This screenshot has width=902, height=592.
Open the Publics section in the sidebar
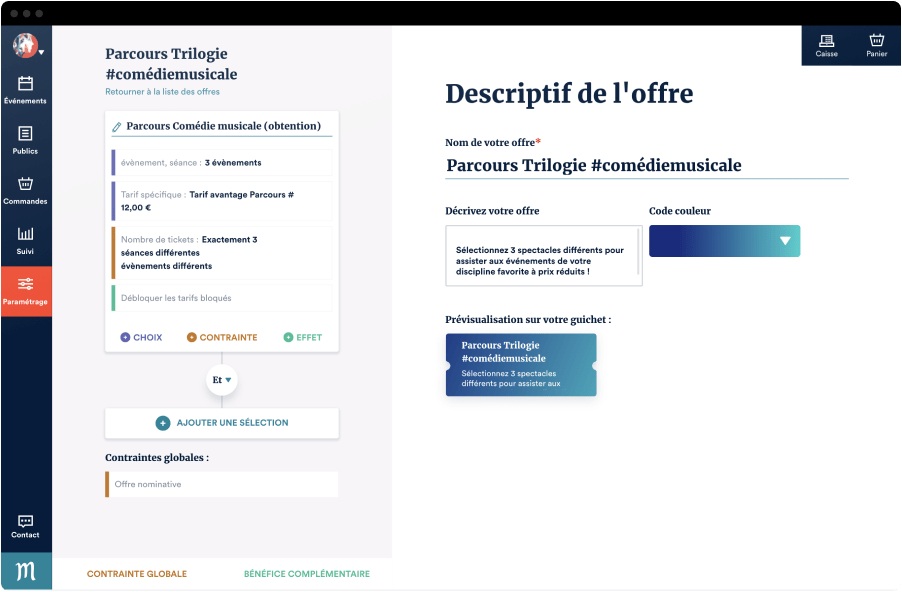coord(26,140)
